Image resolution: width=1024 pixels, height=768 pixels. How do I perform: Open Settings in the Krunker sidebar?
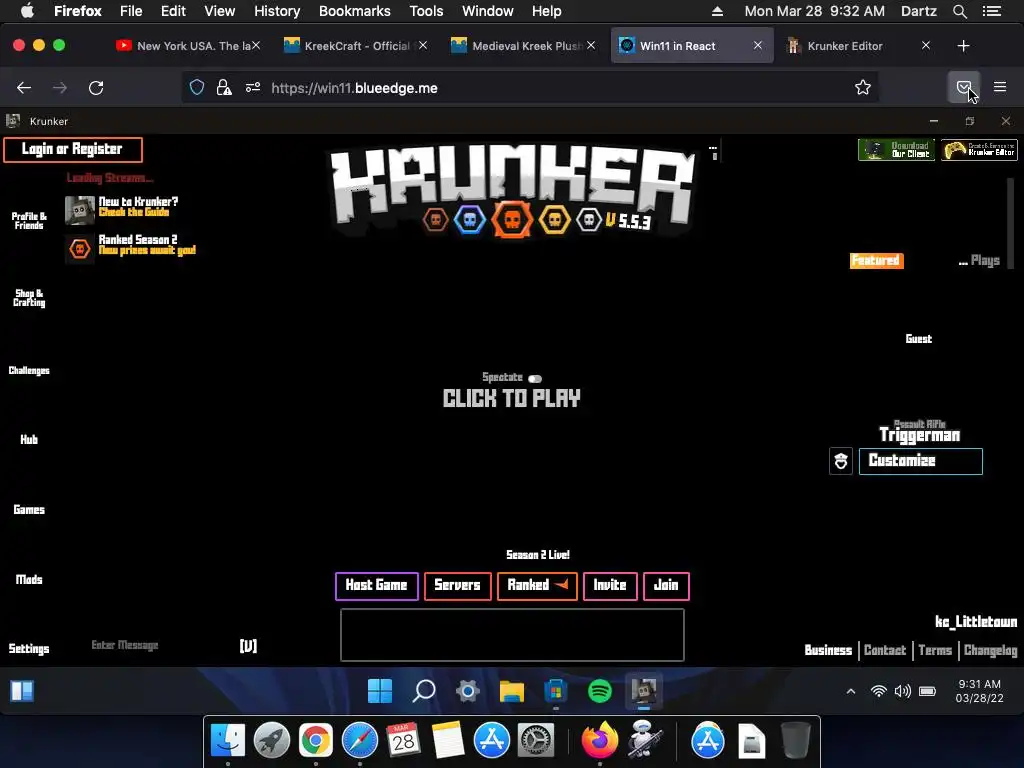pos(29,648)
